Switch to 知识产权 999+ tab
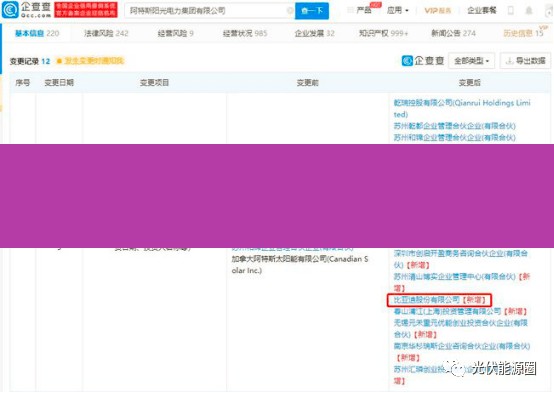 [383, 33]
